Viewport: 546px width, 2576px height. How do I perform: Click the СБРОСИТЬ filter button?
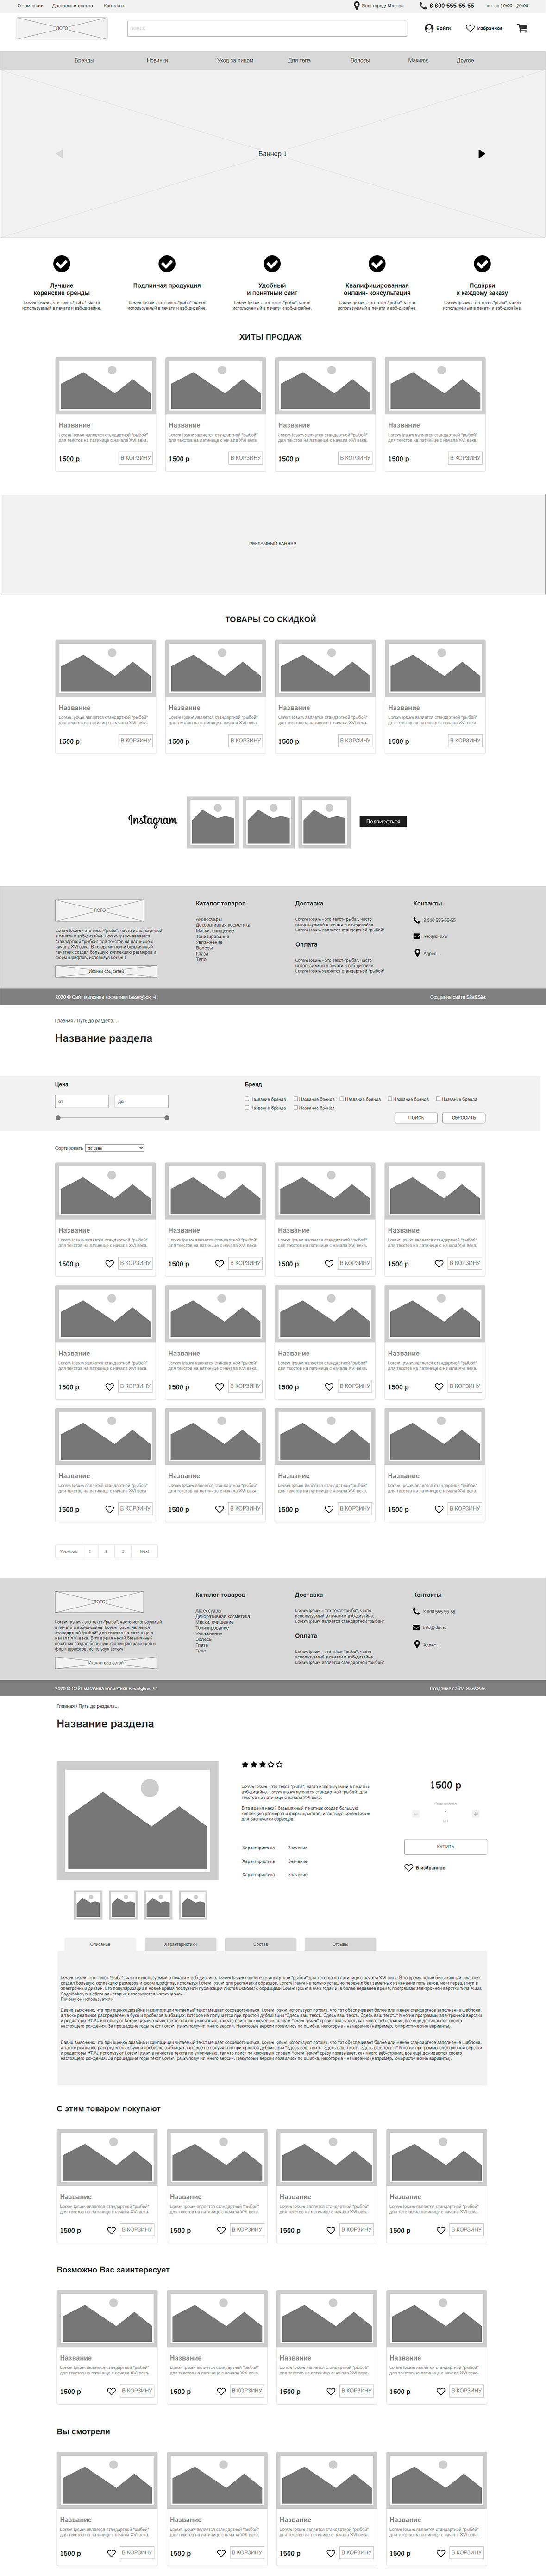[463, 1117]
